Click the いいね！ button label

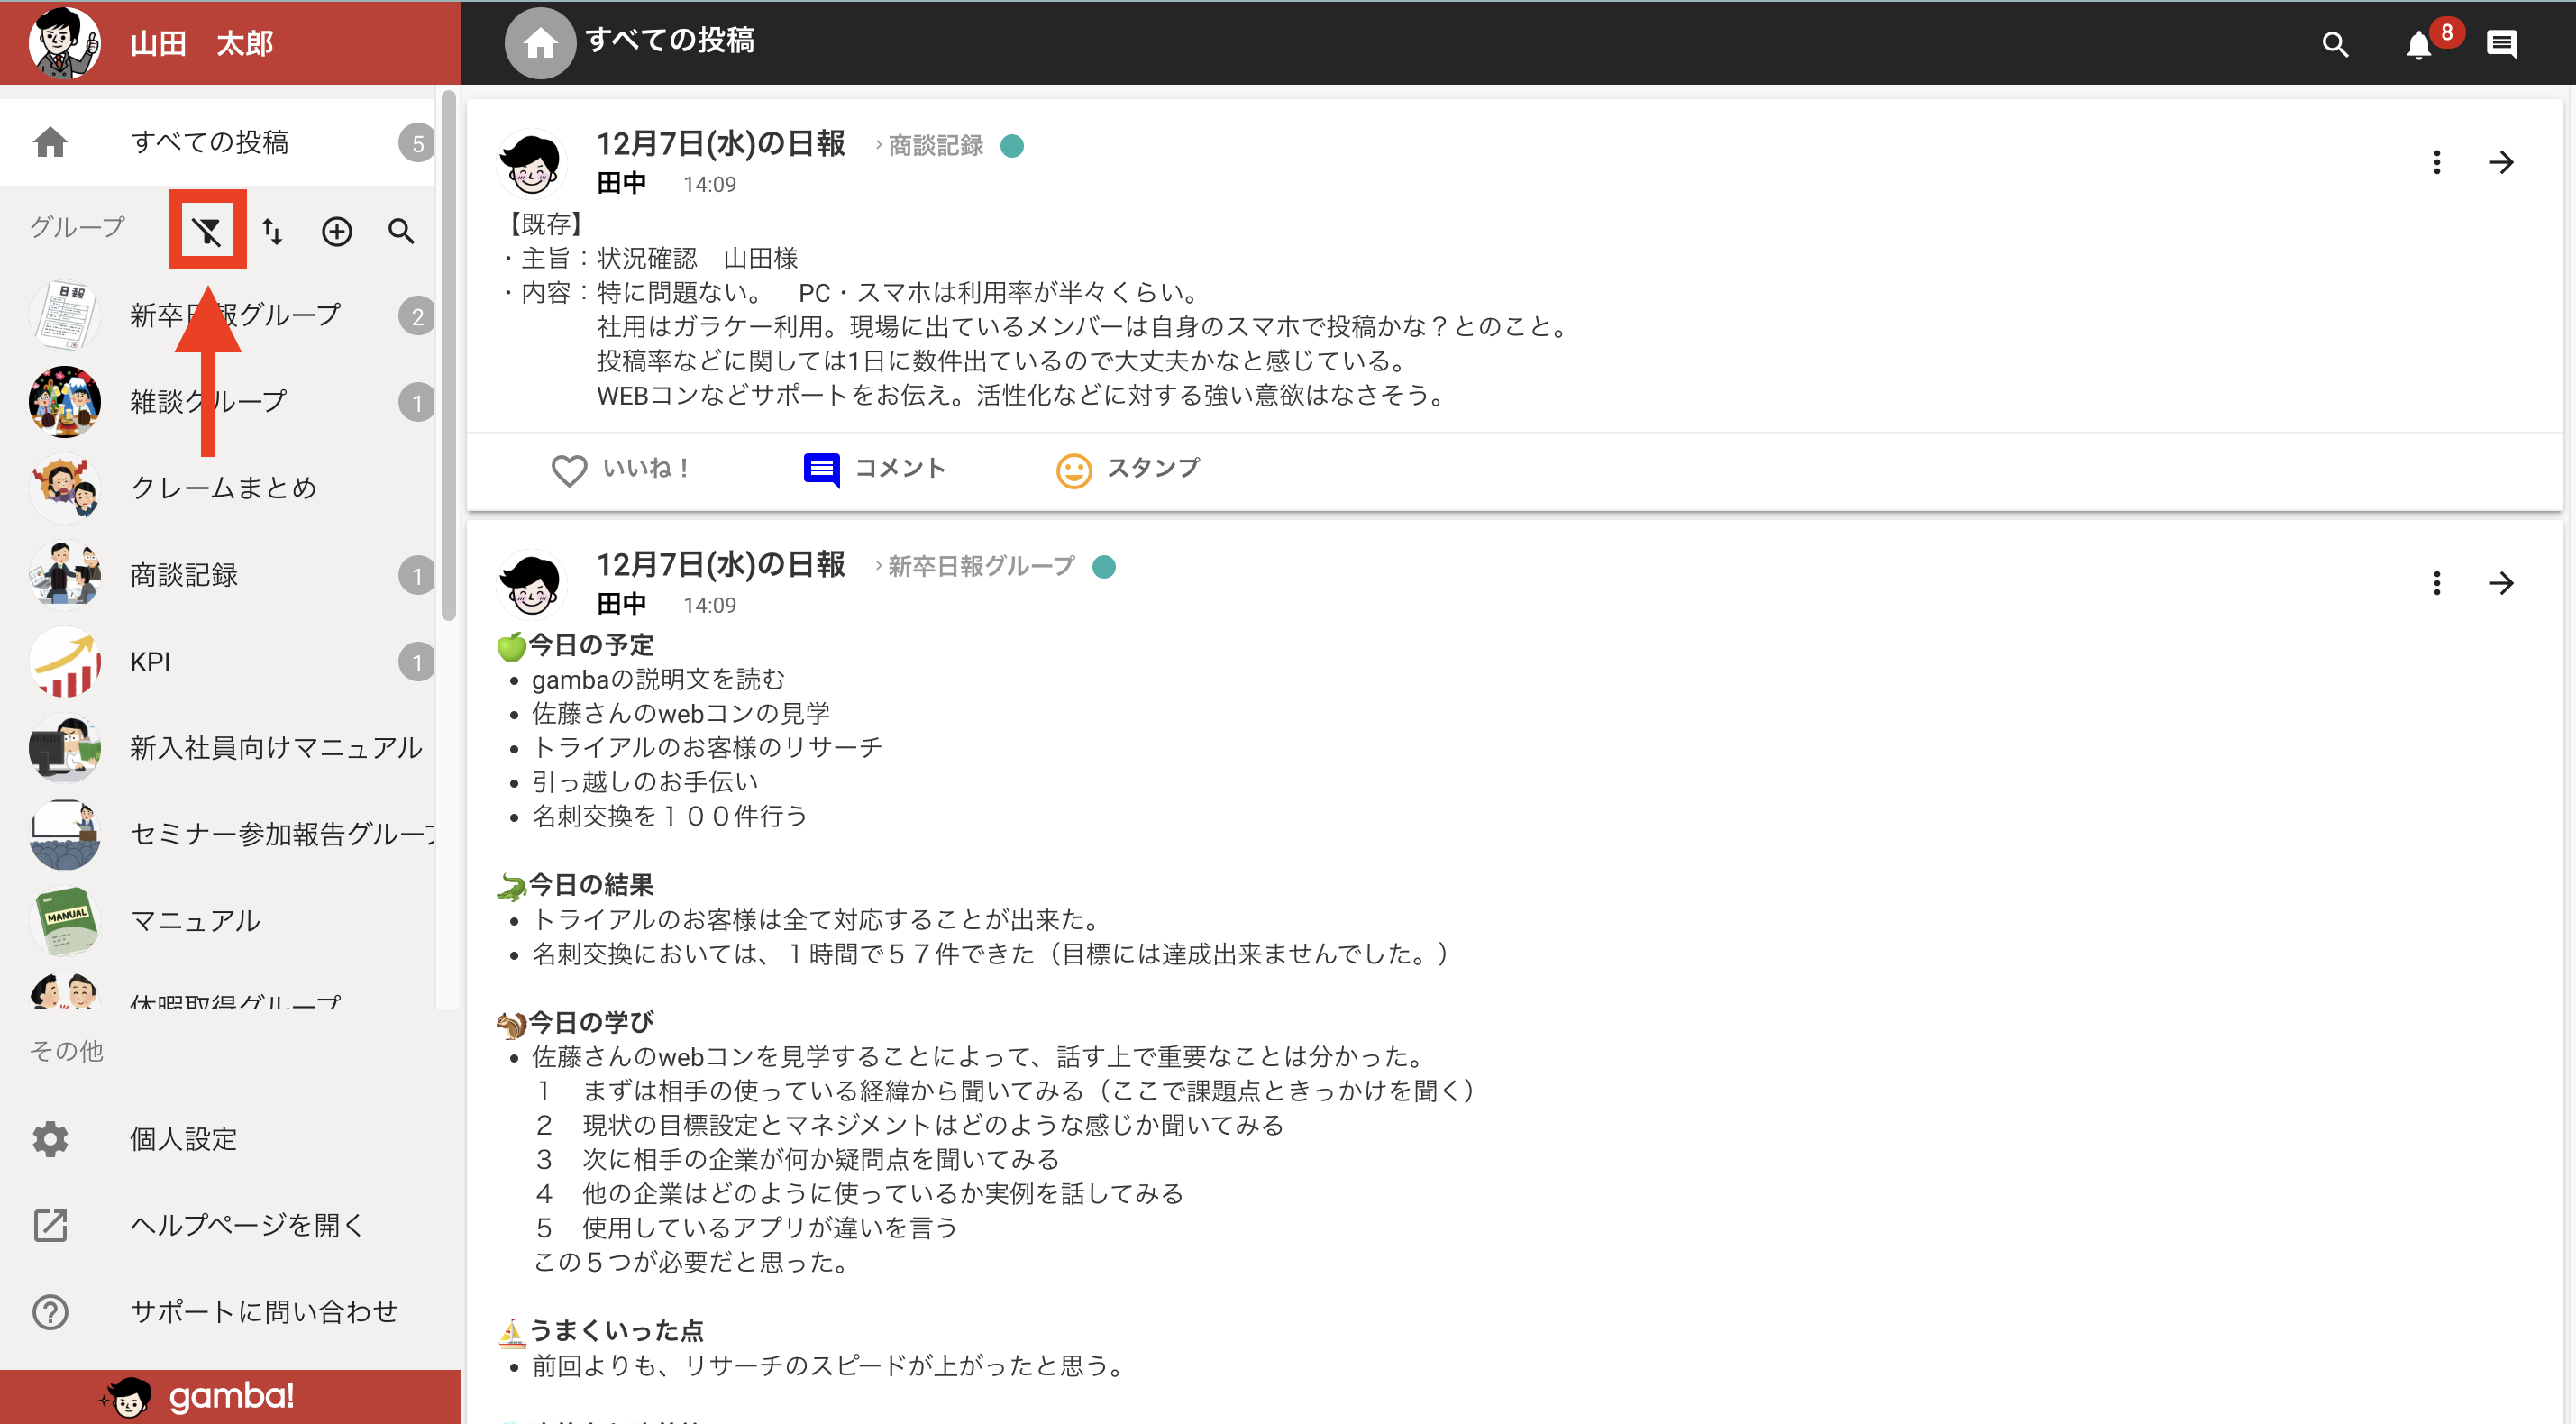click(646, 468)
